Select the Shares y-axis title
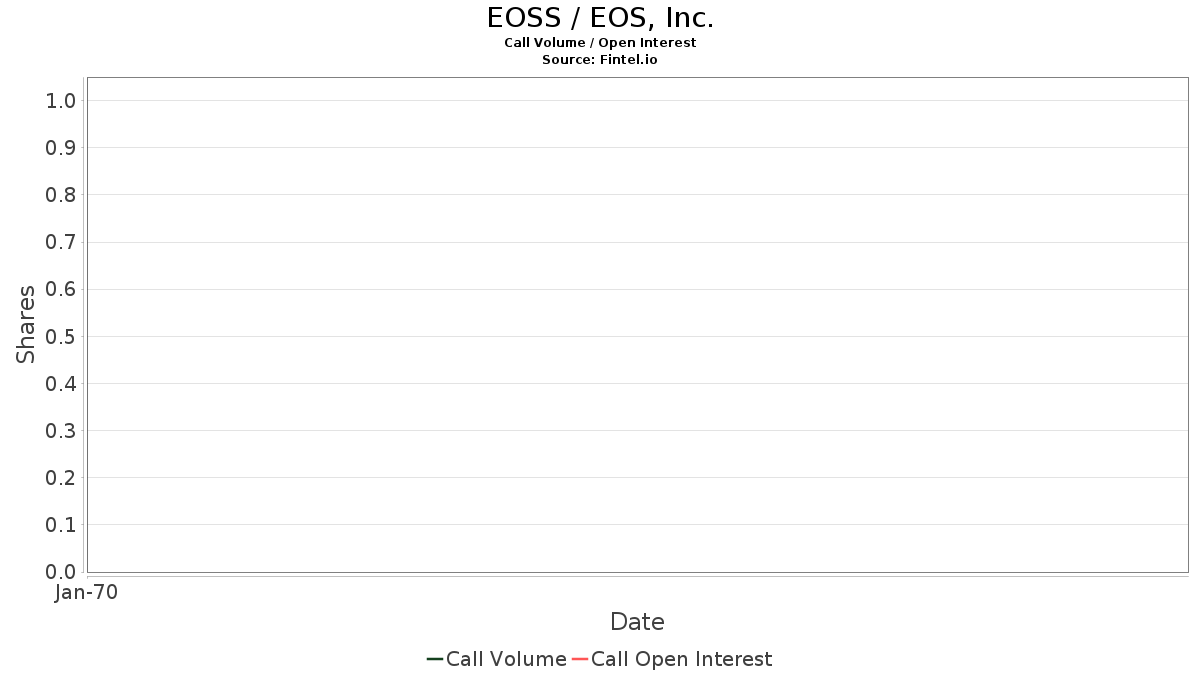 click(26, 324)
